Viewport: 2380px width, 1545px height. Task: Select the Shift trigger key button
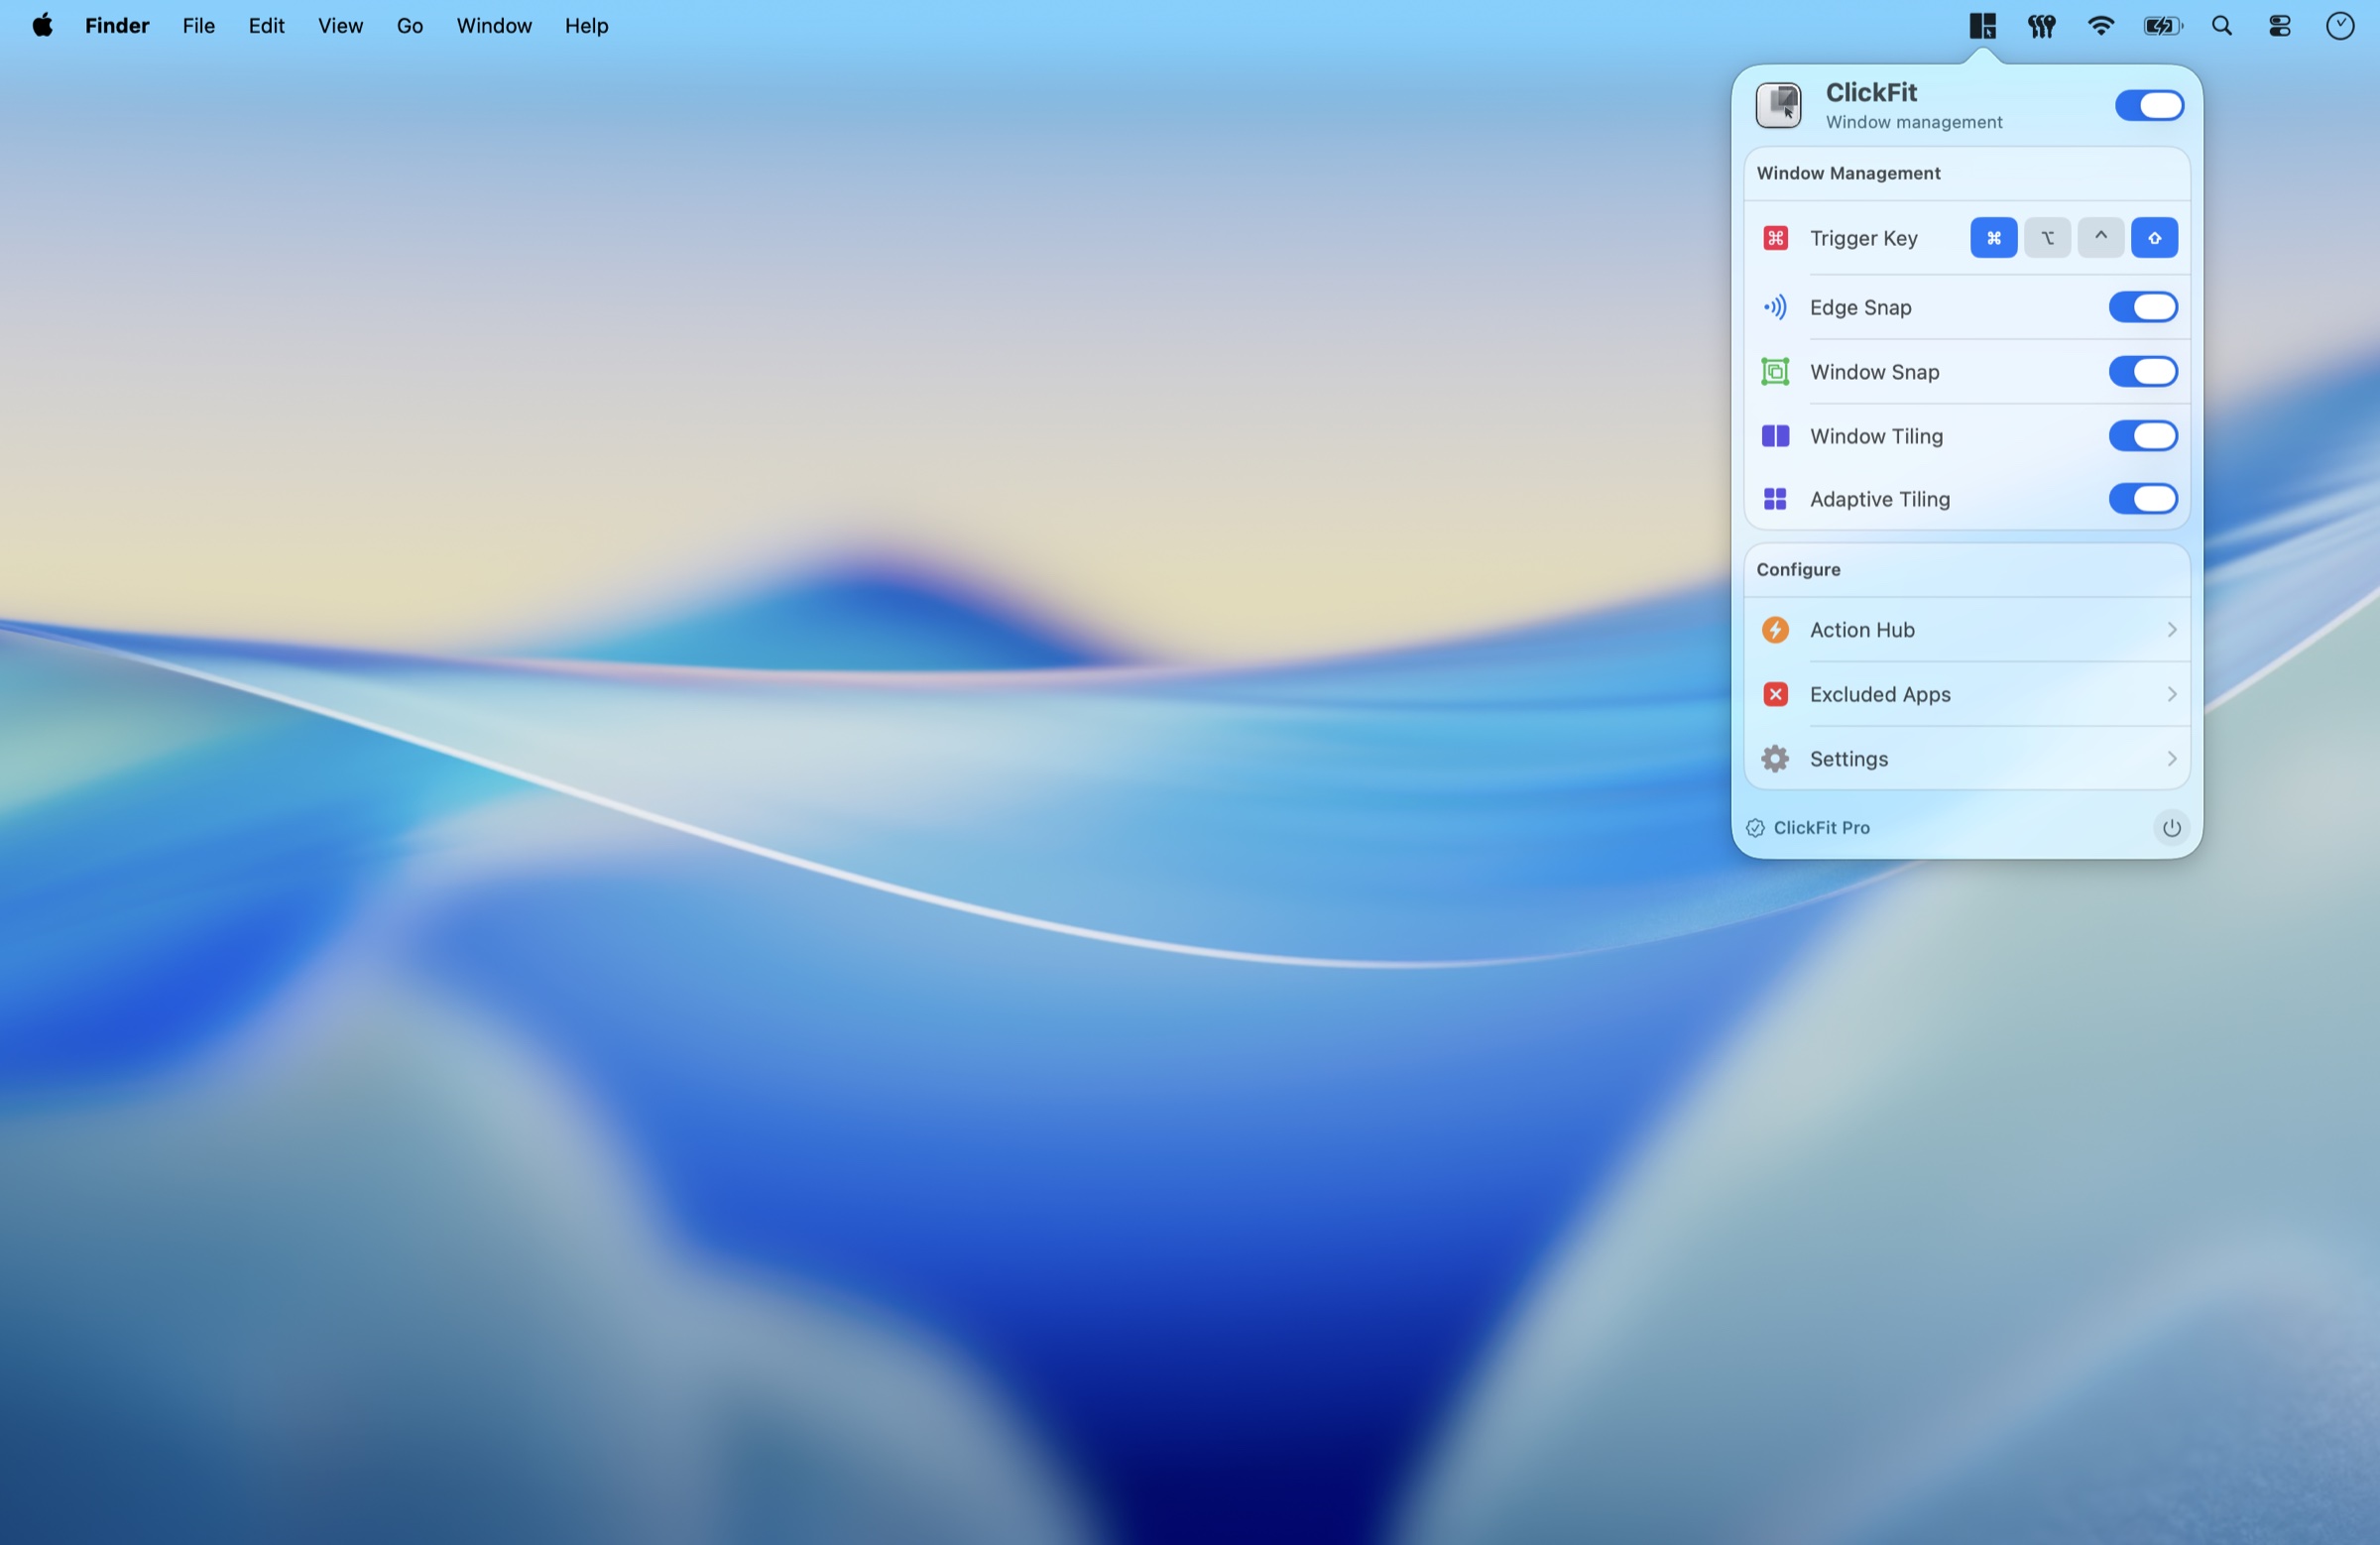click(x=2154, y=238)
